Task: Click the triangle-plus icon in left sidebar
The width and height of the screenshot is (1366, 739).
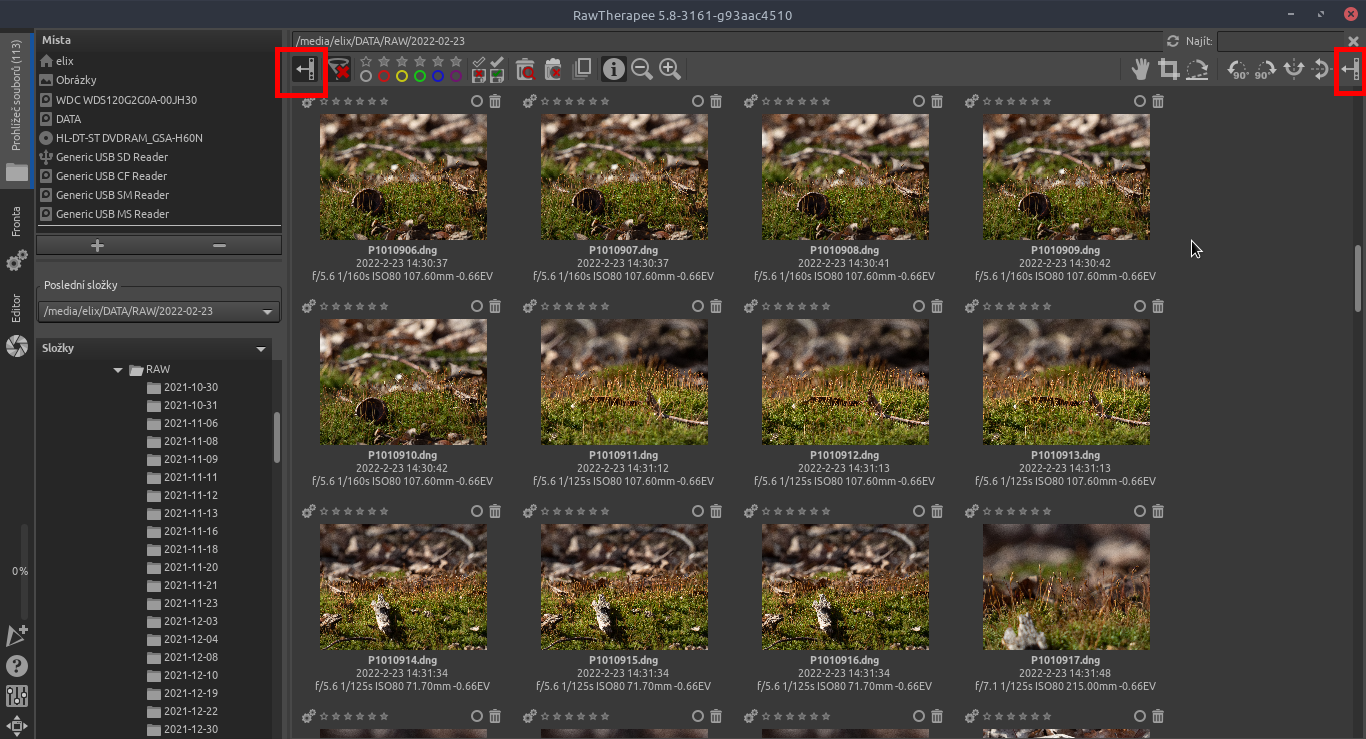Action: pos(17,635)
